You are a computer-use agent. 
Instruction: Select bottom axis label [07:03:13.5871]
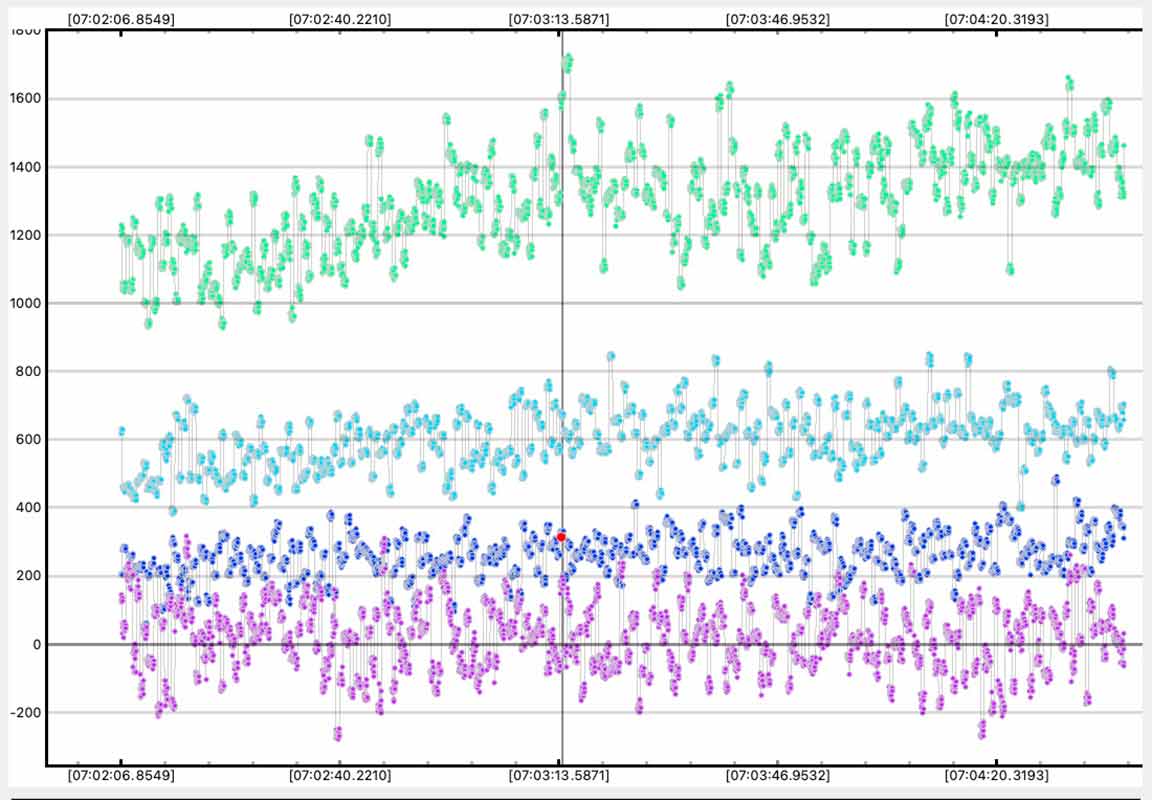point(559,776)
